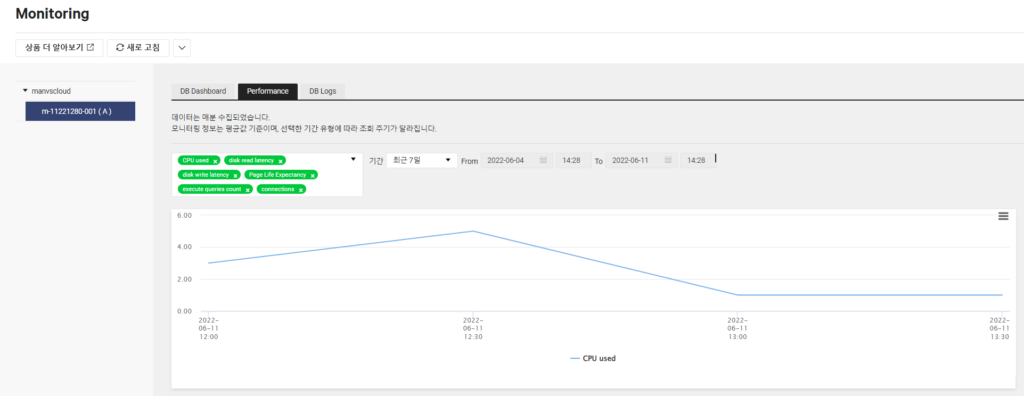Remove the disk write latency tag
Viewport: 1024px width, 396px height.
point(235,175)
